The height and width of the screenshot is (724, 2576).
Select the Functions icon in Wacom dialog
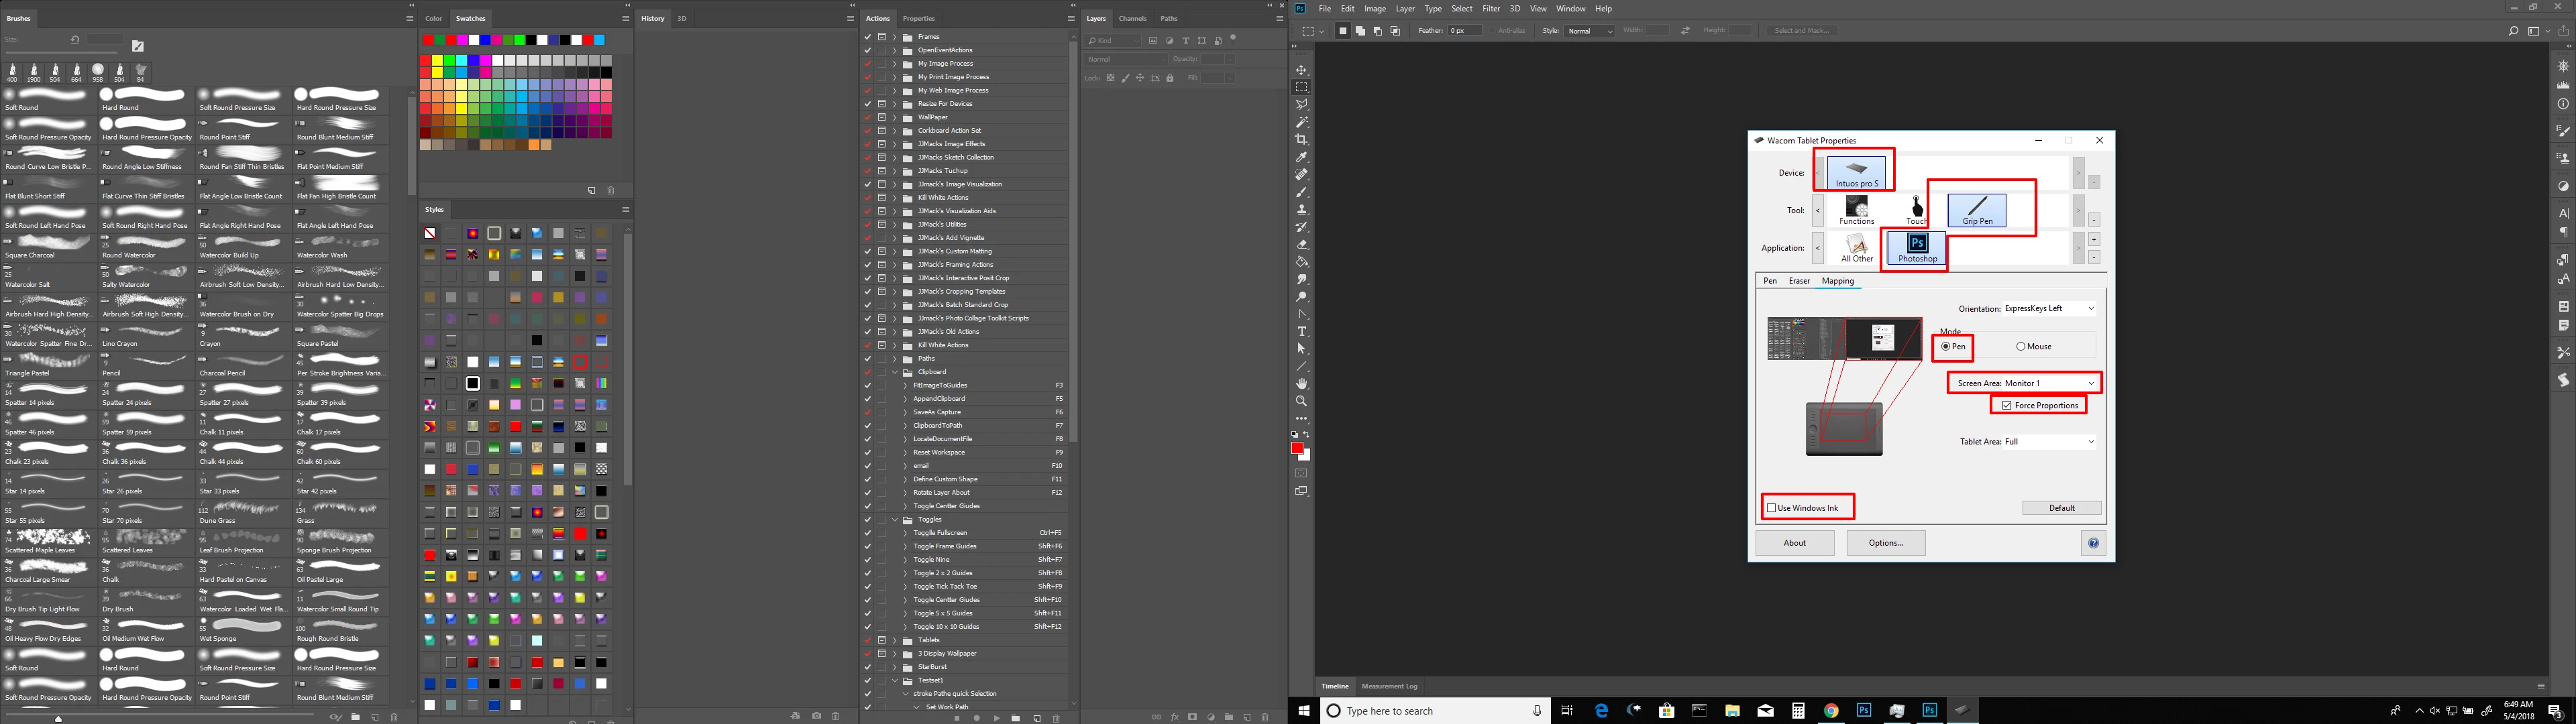pyautogui.click(x=1856, y=210)
